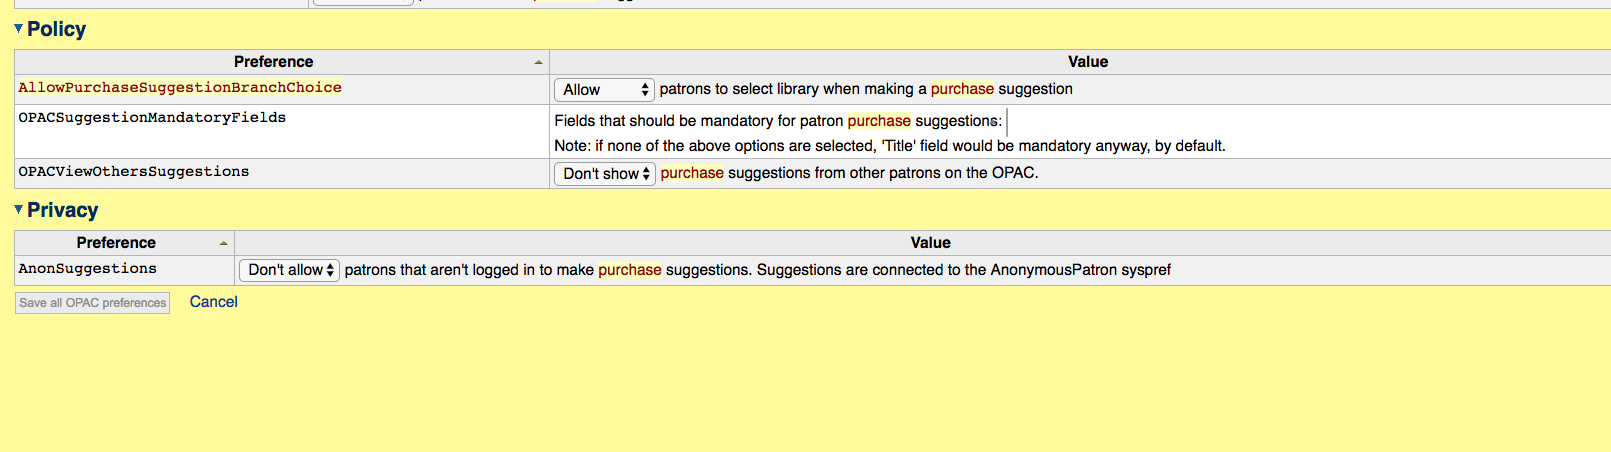Open the Allow dropdown for branch choice
This screenshot has width=1611, height=452.
[604, 90]
